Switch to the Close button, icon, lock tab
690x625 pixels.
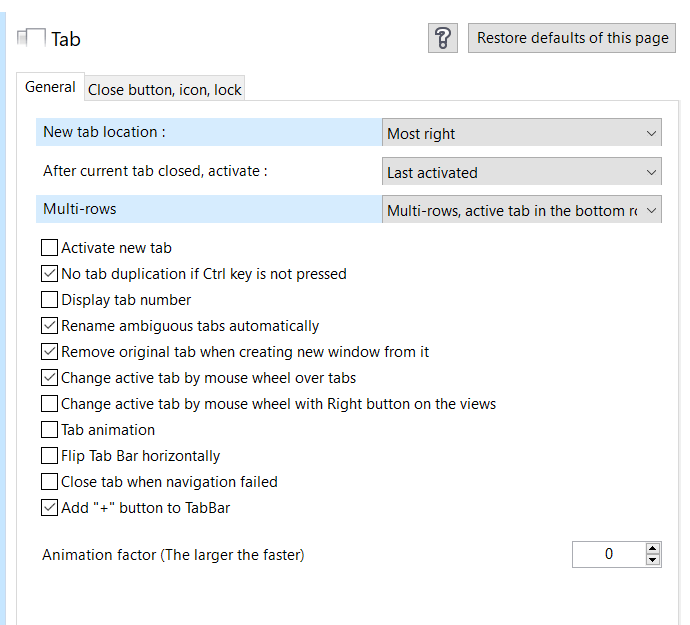tap(164, 89)
